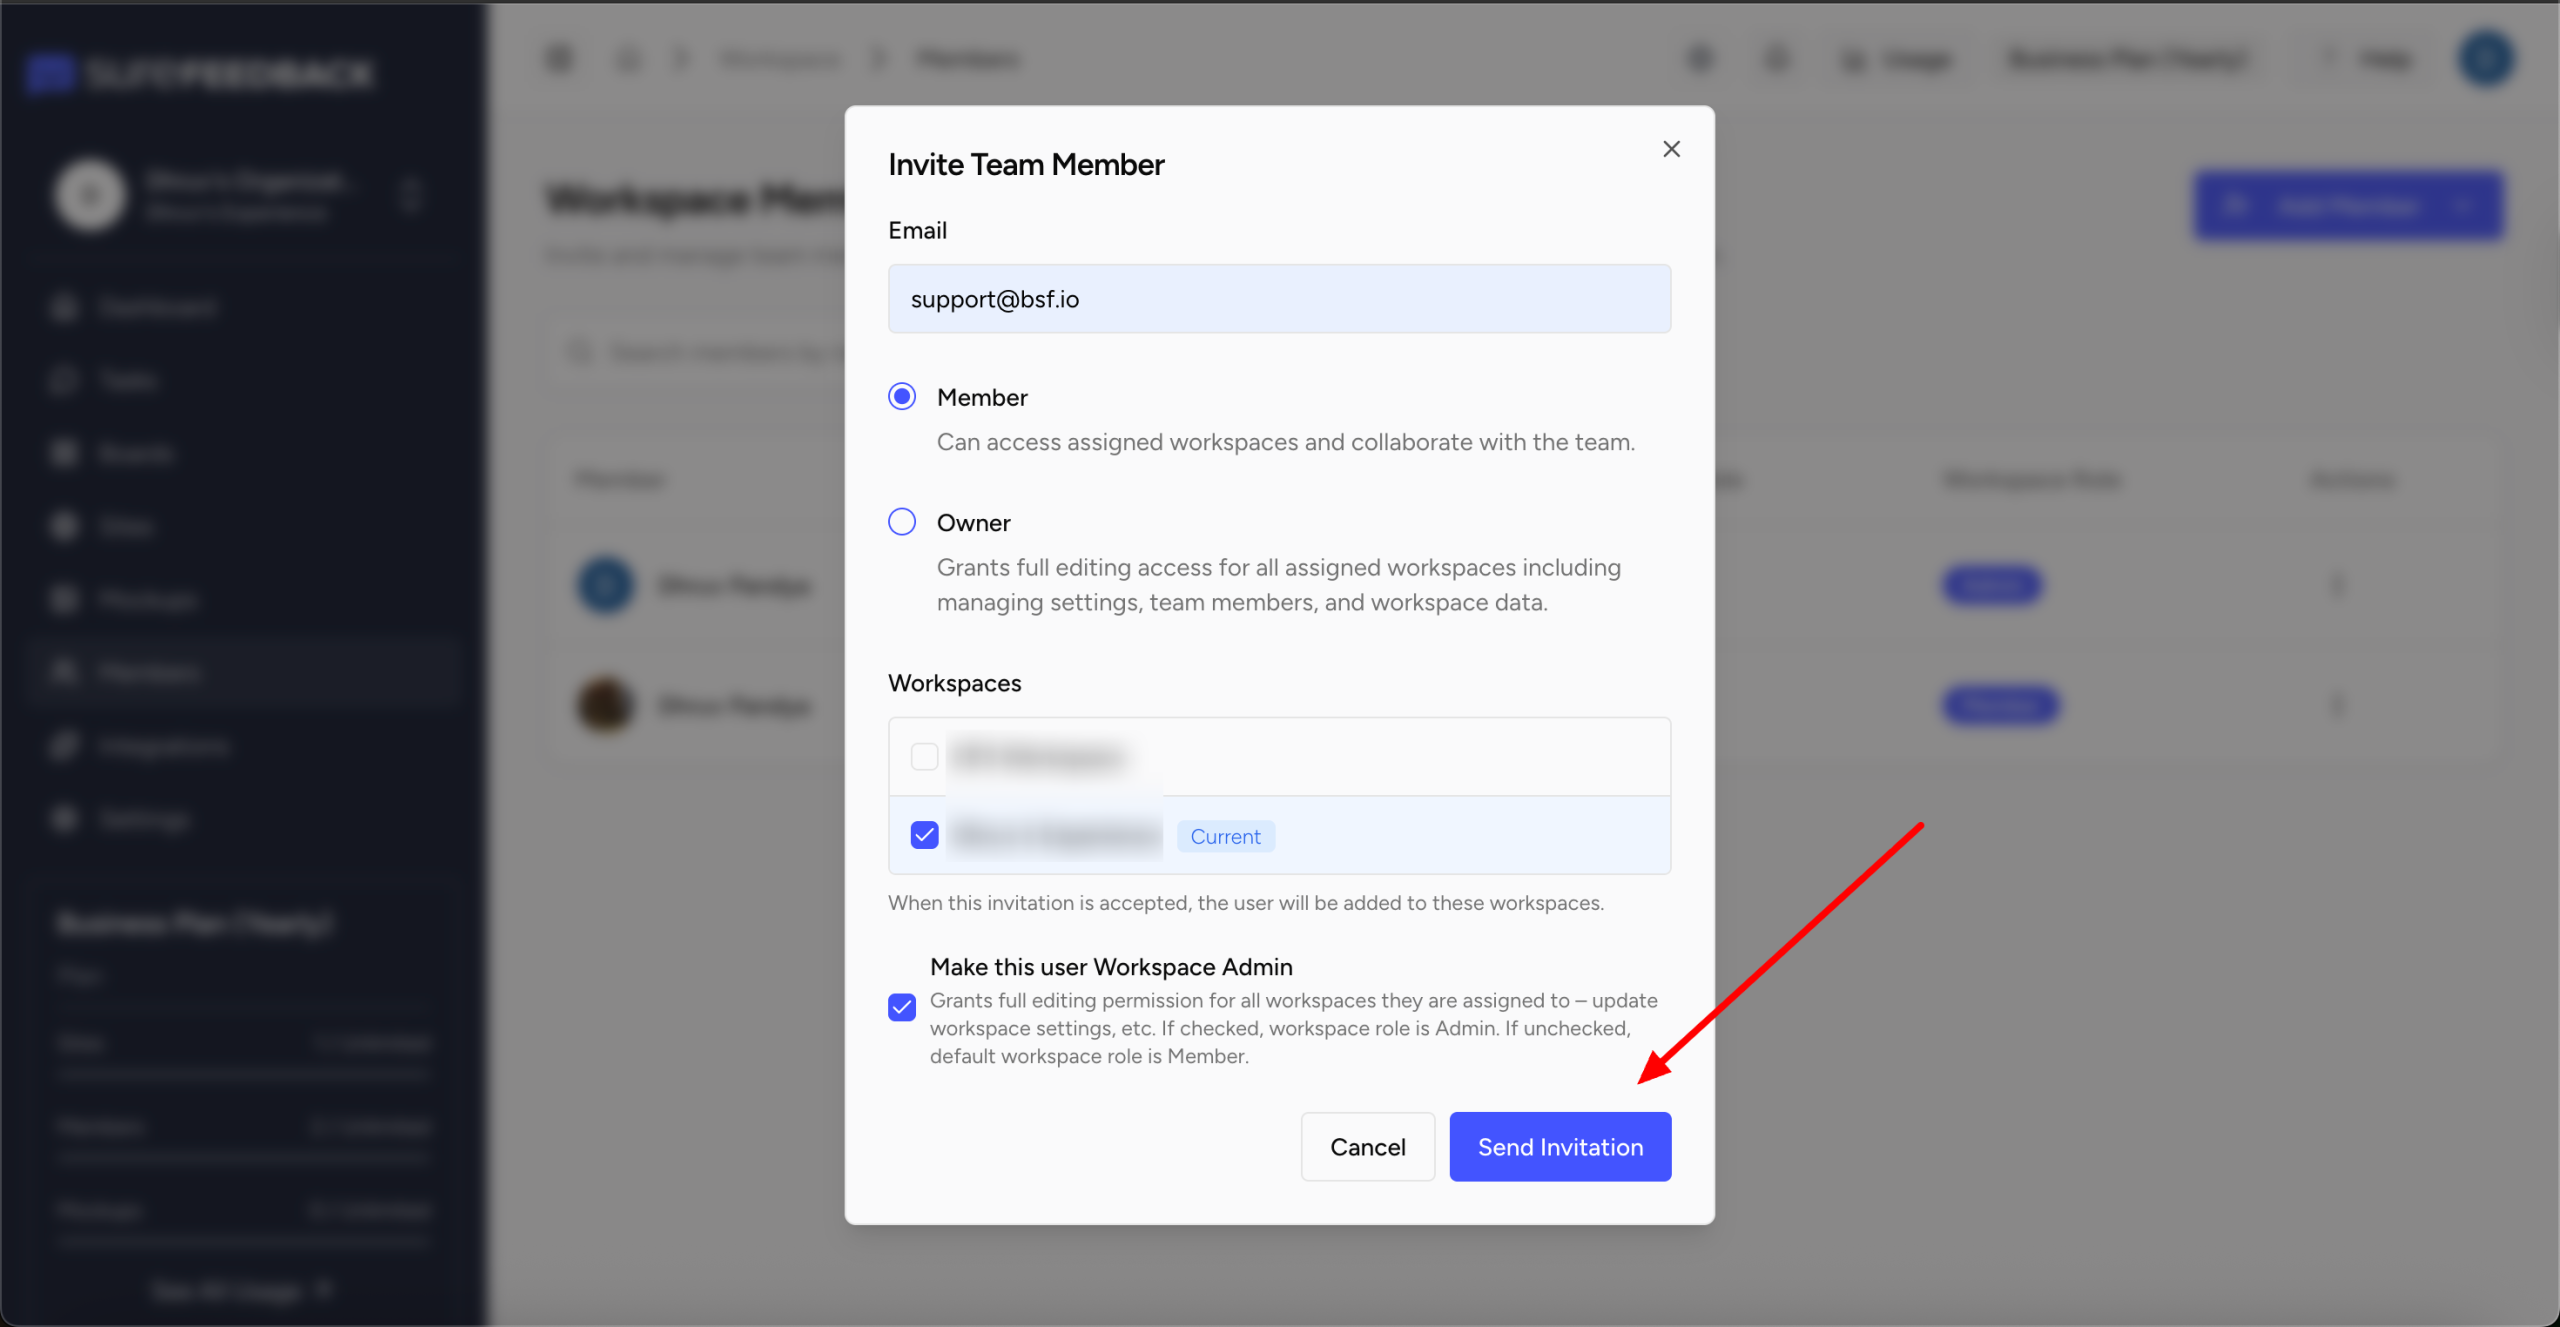Click Send Invitation button

[x=1559, y=1147]
